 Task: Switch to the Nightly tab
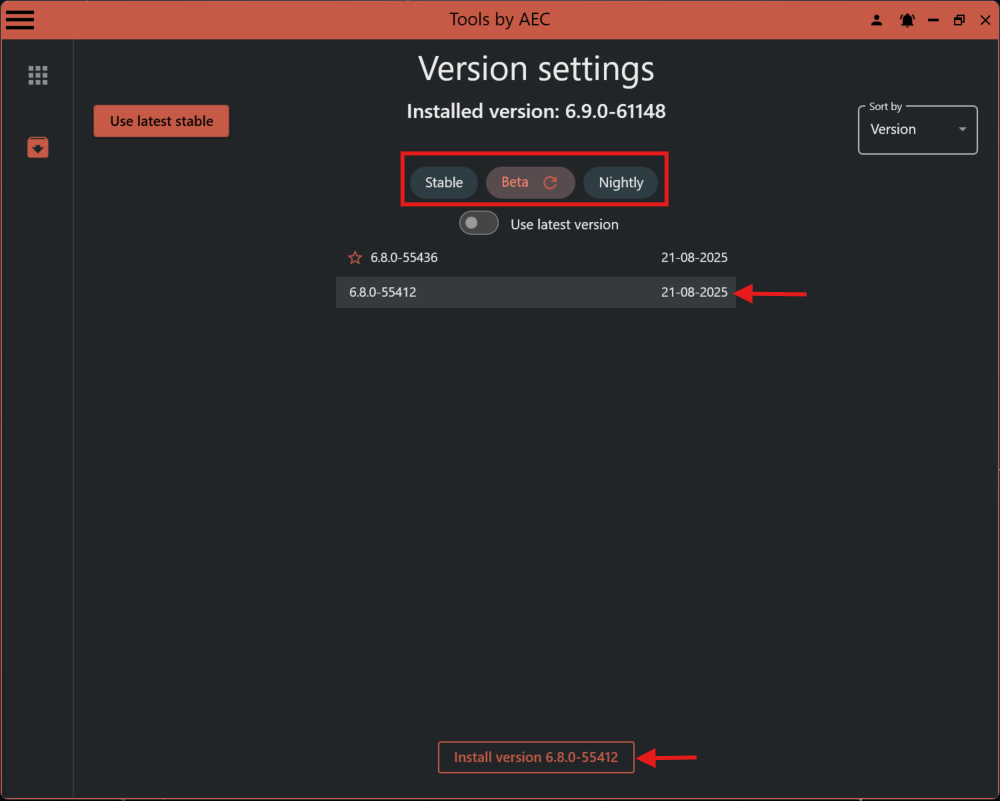(x=620, y=182)
